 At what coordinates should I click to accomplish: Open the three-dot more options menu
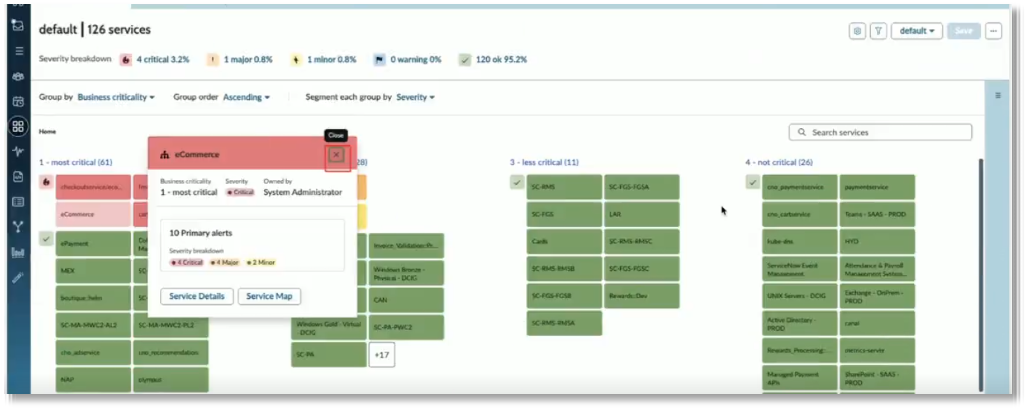[993, 31]
